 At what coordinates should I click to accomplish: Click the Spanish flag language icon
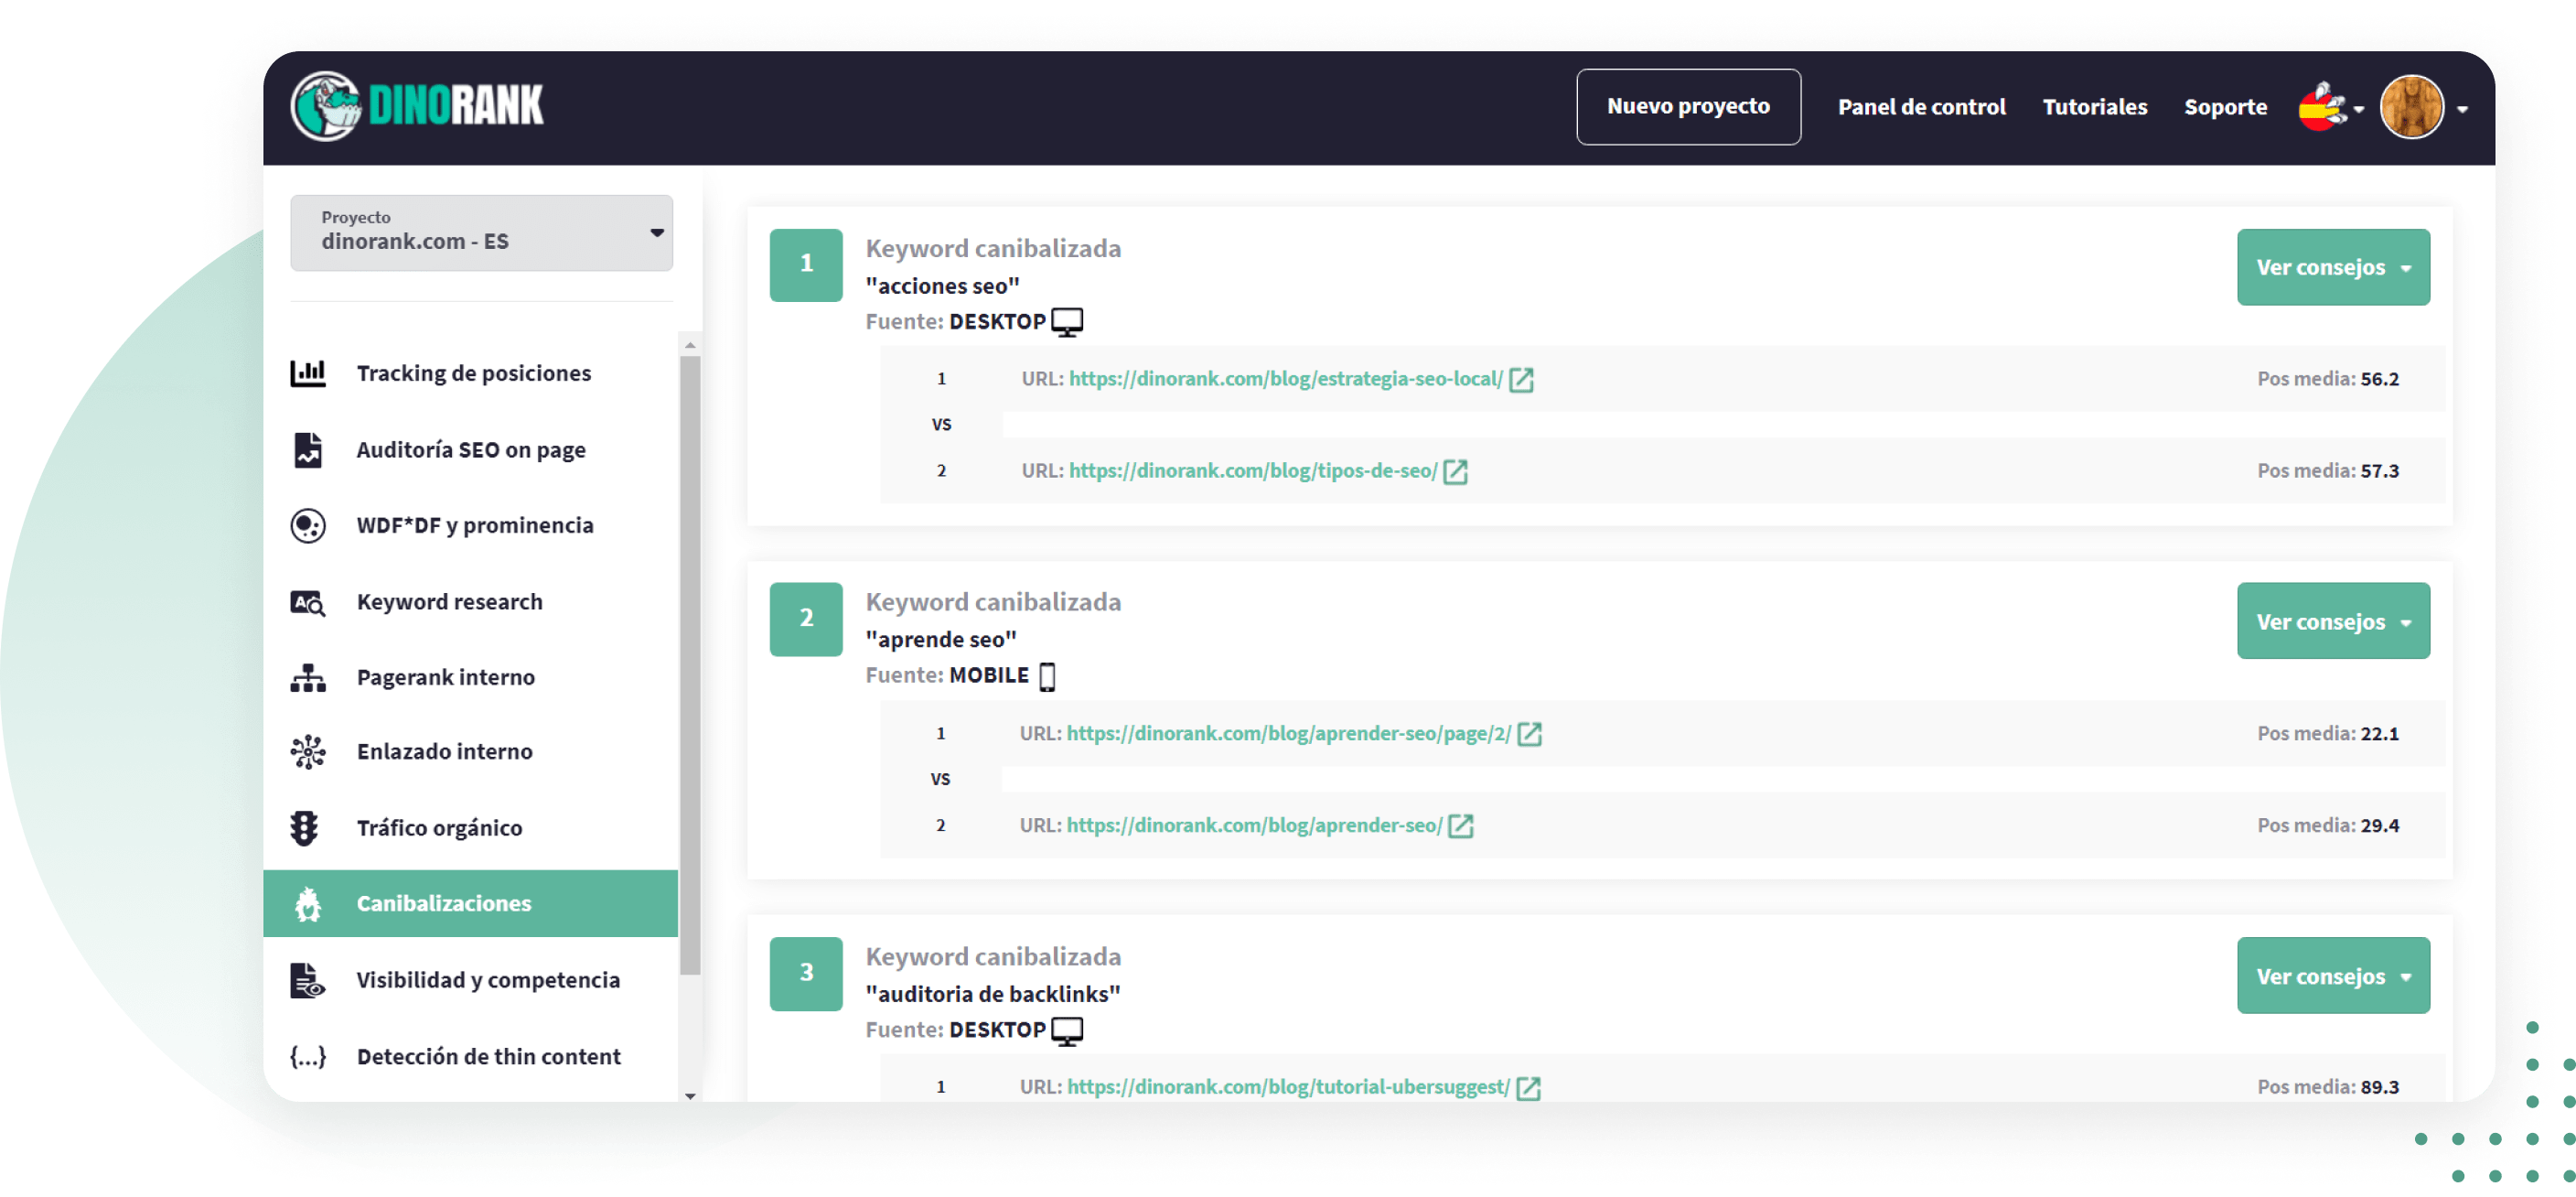tap(2321, 106)
